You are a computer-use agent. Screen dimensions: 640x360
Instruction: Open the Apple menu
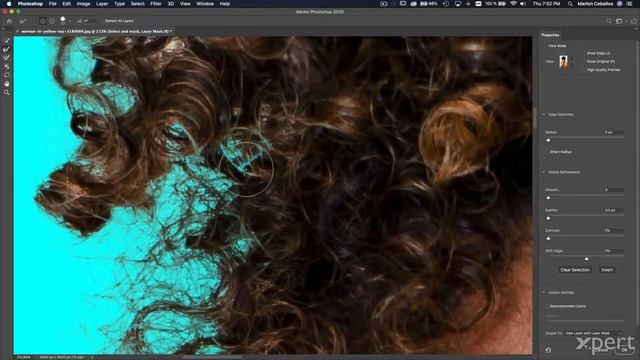point(9,4)
